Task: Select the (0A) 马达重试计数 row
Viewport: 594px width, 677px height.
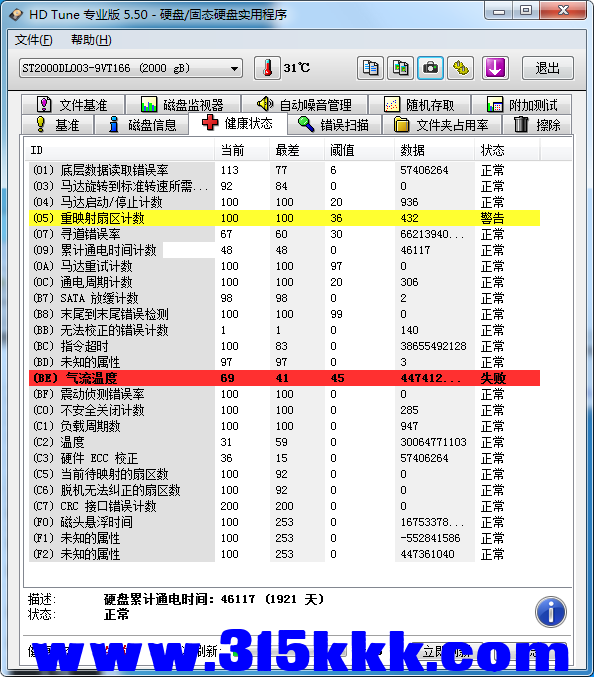Action: point(284,266)
